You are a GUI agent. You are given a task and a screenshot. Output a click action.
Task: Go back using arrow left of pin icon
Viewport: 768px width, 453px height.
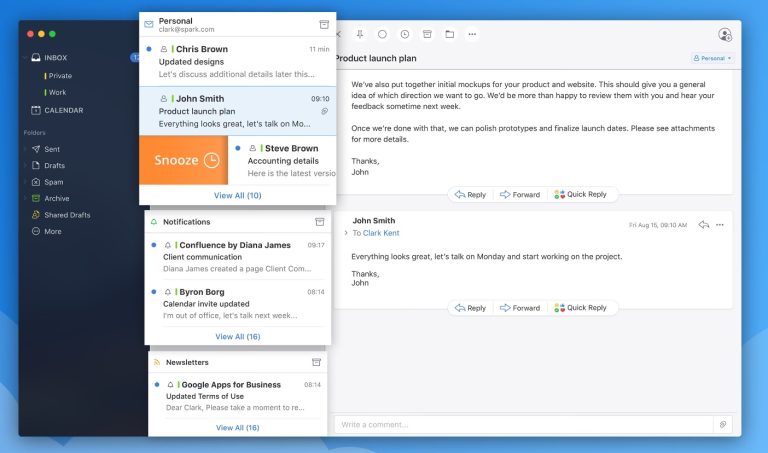(338, 34)
